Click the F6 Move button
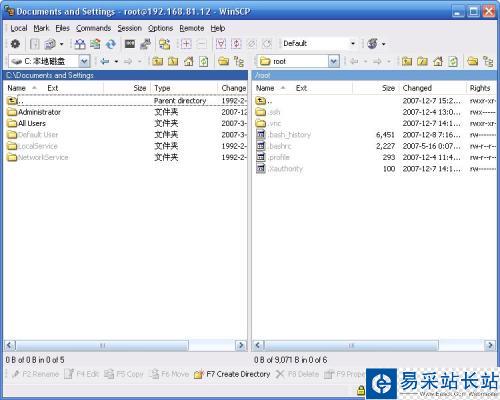This screenshot has height=400, width=500. tap(169, 374)
